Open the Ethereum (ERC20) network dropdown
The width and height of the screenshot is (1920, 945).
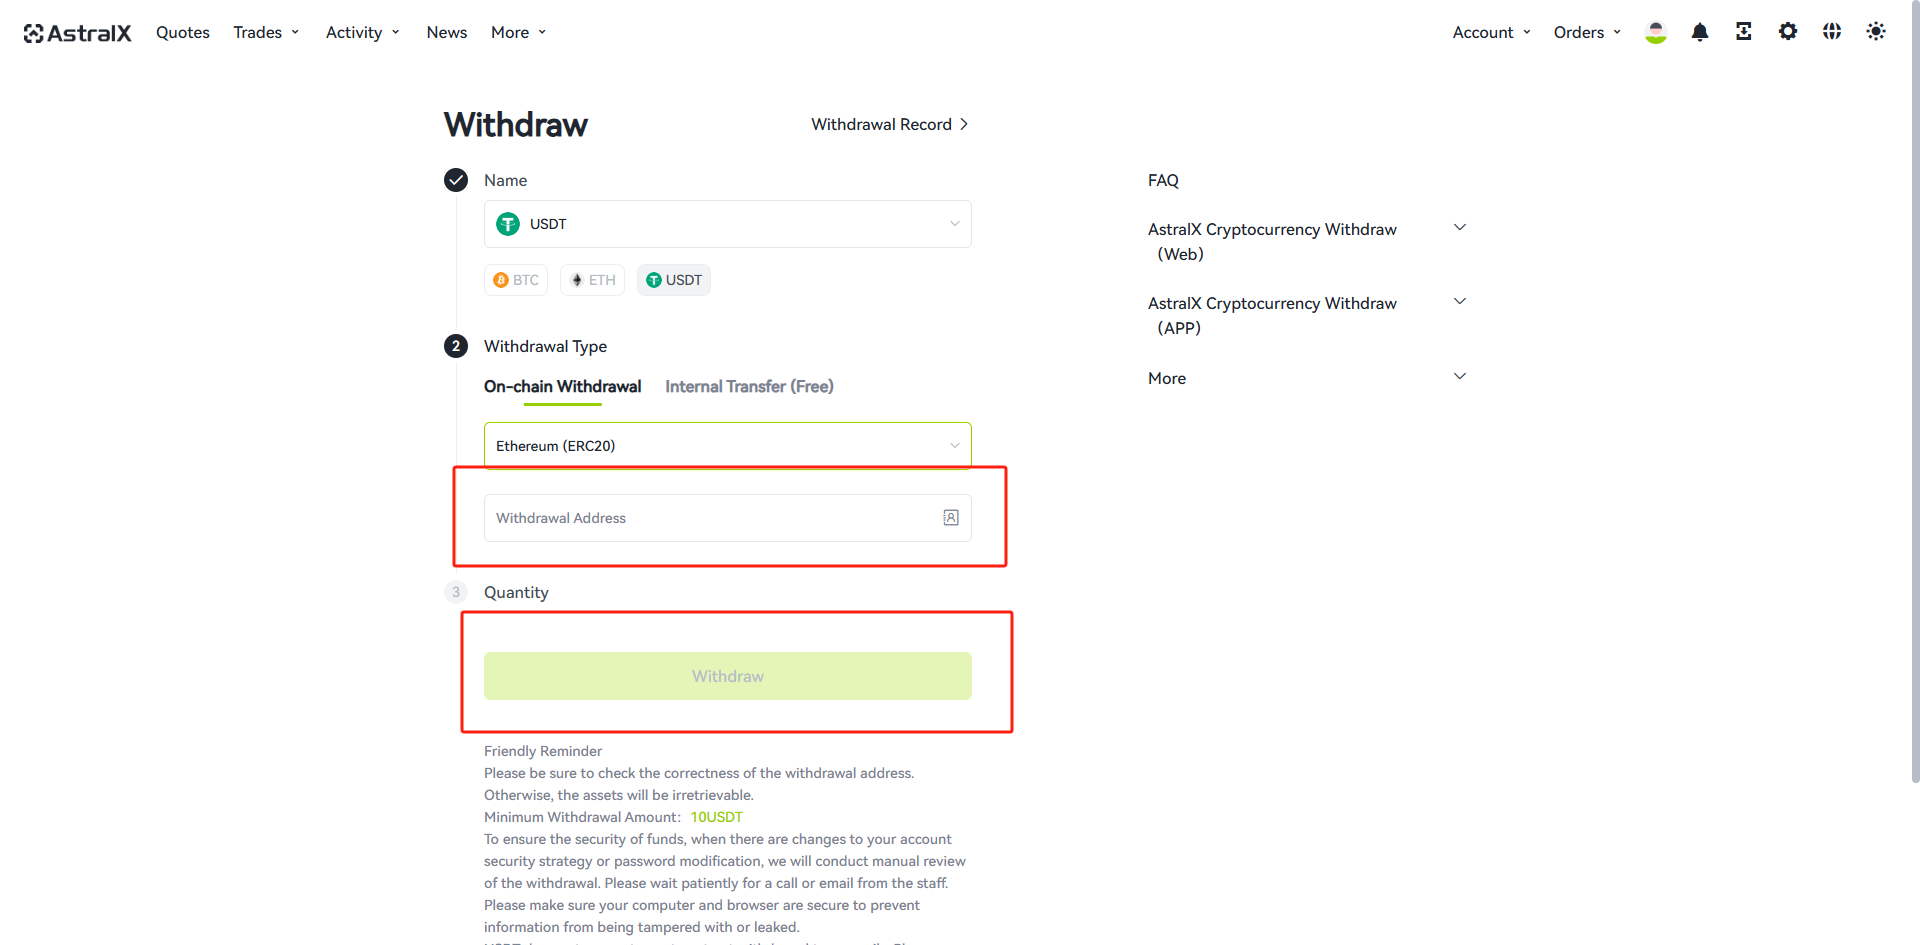[x=728, y=446]
